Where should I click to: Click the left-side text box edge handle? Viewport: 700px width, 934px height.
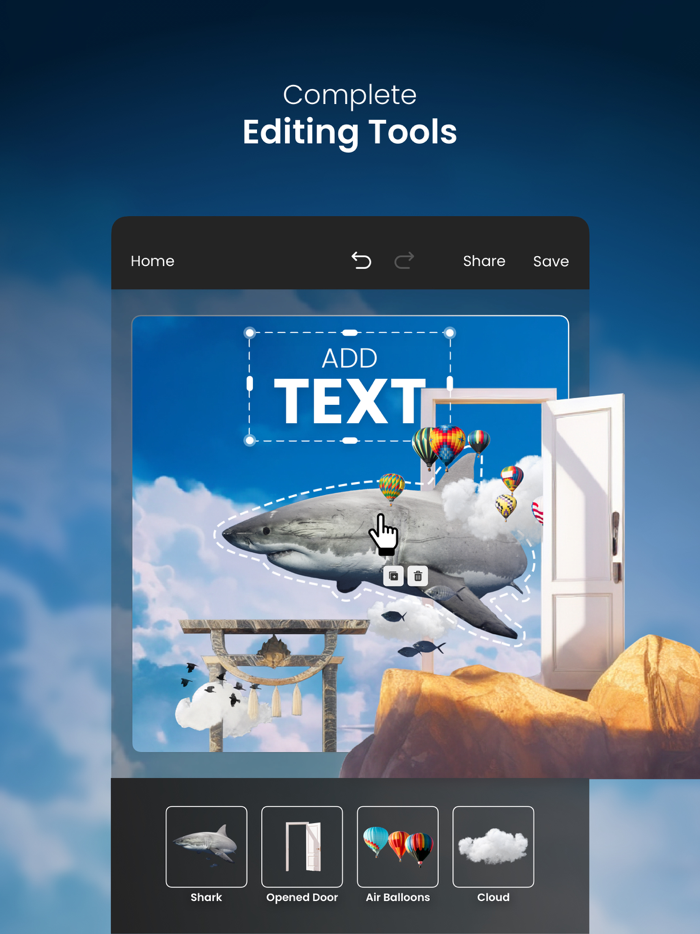(250, 384)
